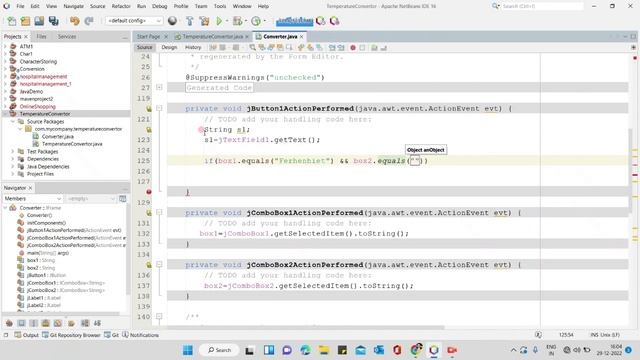640x360 pixels.
Task: Click the Open Project toolbar icon
Action: (39, 21)
